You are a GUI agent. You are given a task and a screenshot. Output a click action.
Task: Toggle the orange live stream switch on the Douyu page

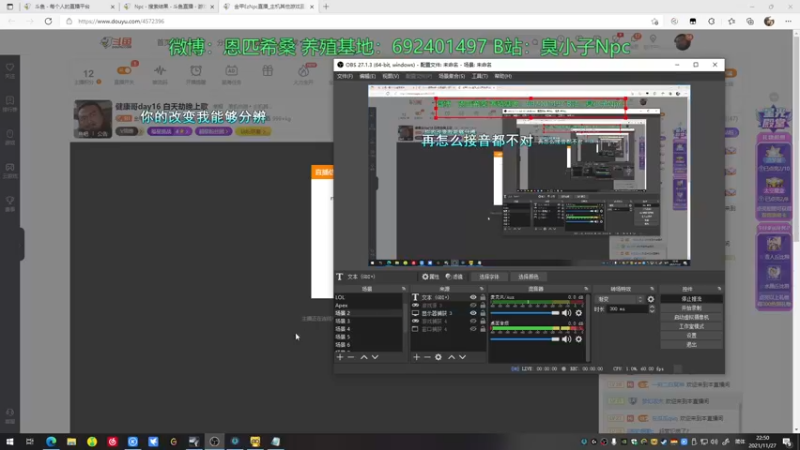(x=123, y=70)
